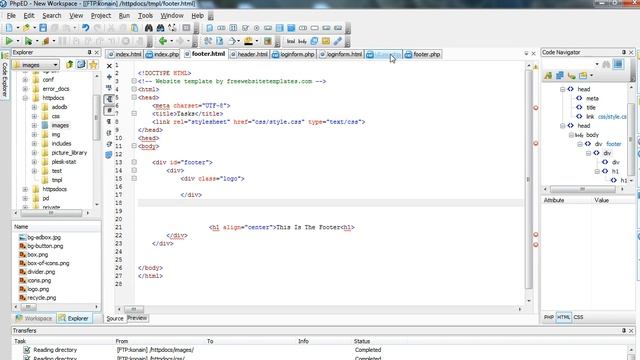
Task: Select the PHP tab in Code Navigator
Action: (549, 317)
